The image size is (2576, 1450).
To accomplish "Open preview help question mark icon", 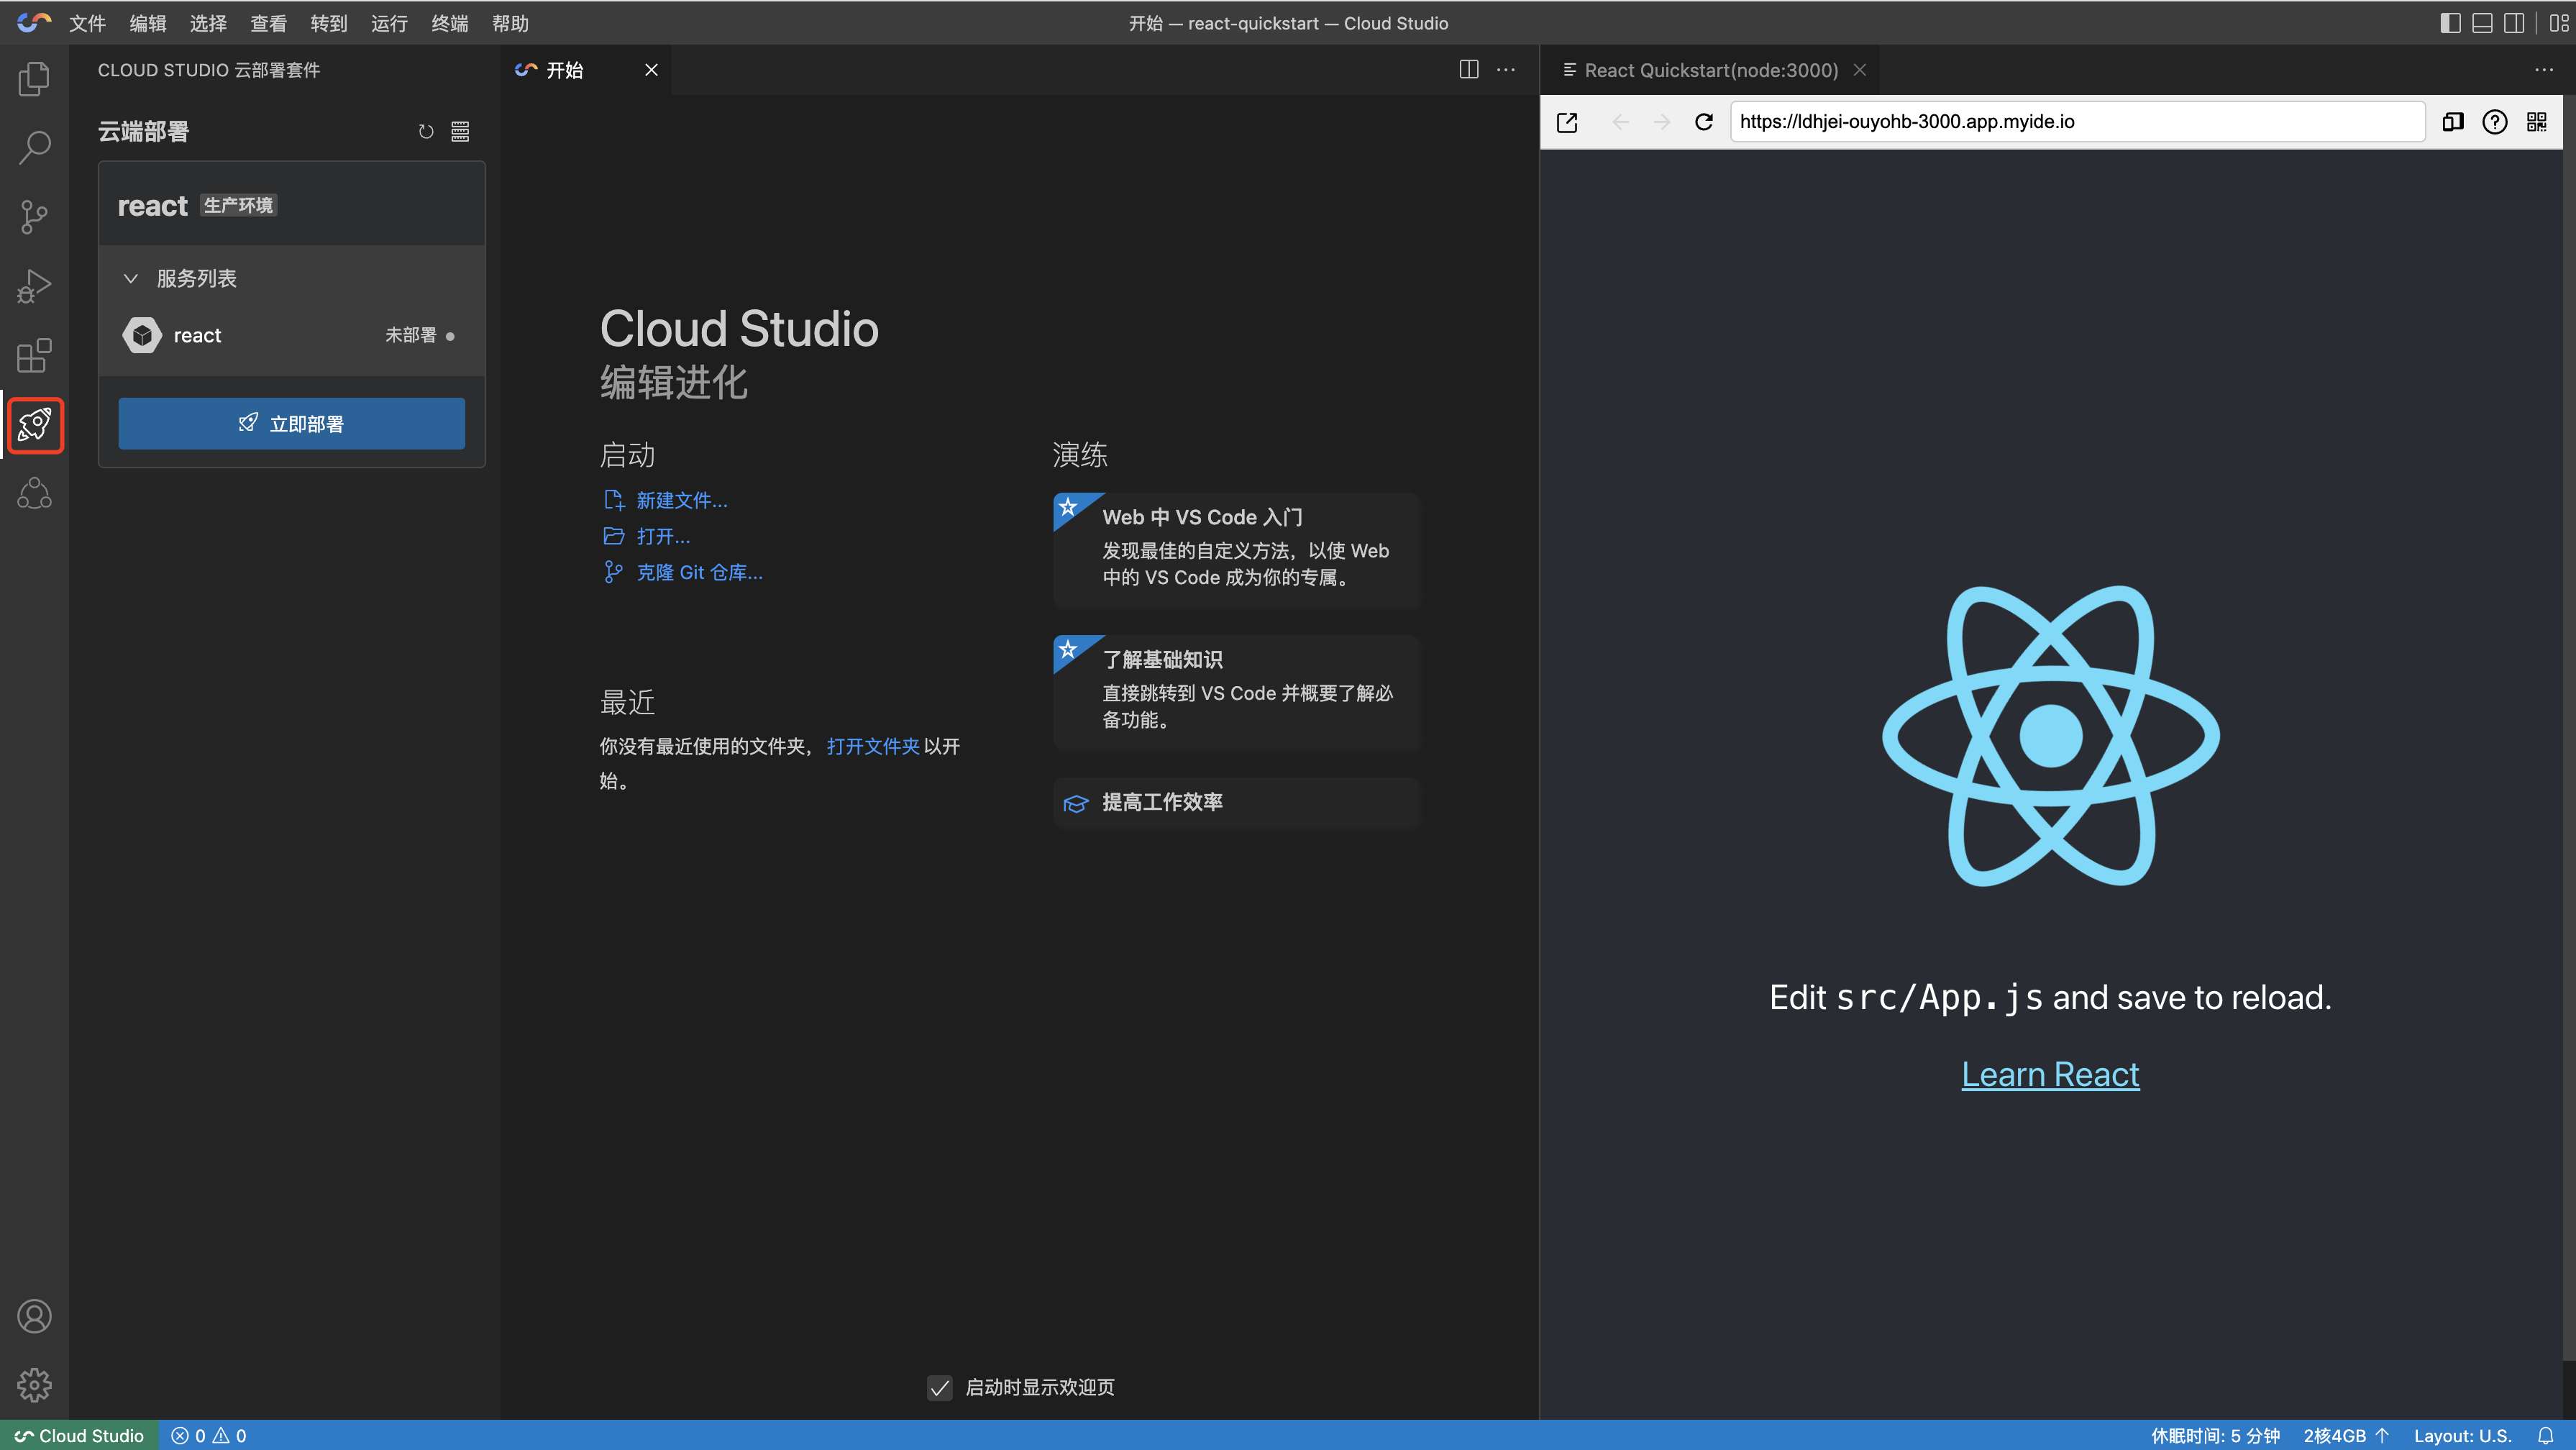I will pos(2494,122).
